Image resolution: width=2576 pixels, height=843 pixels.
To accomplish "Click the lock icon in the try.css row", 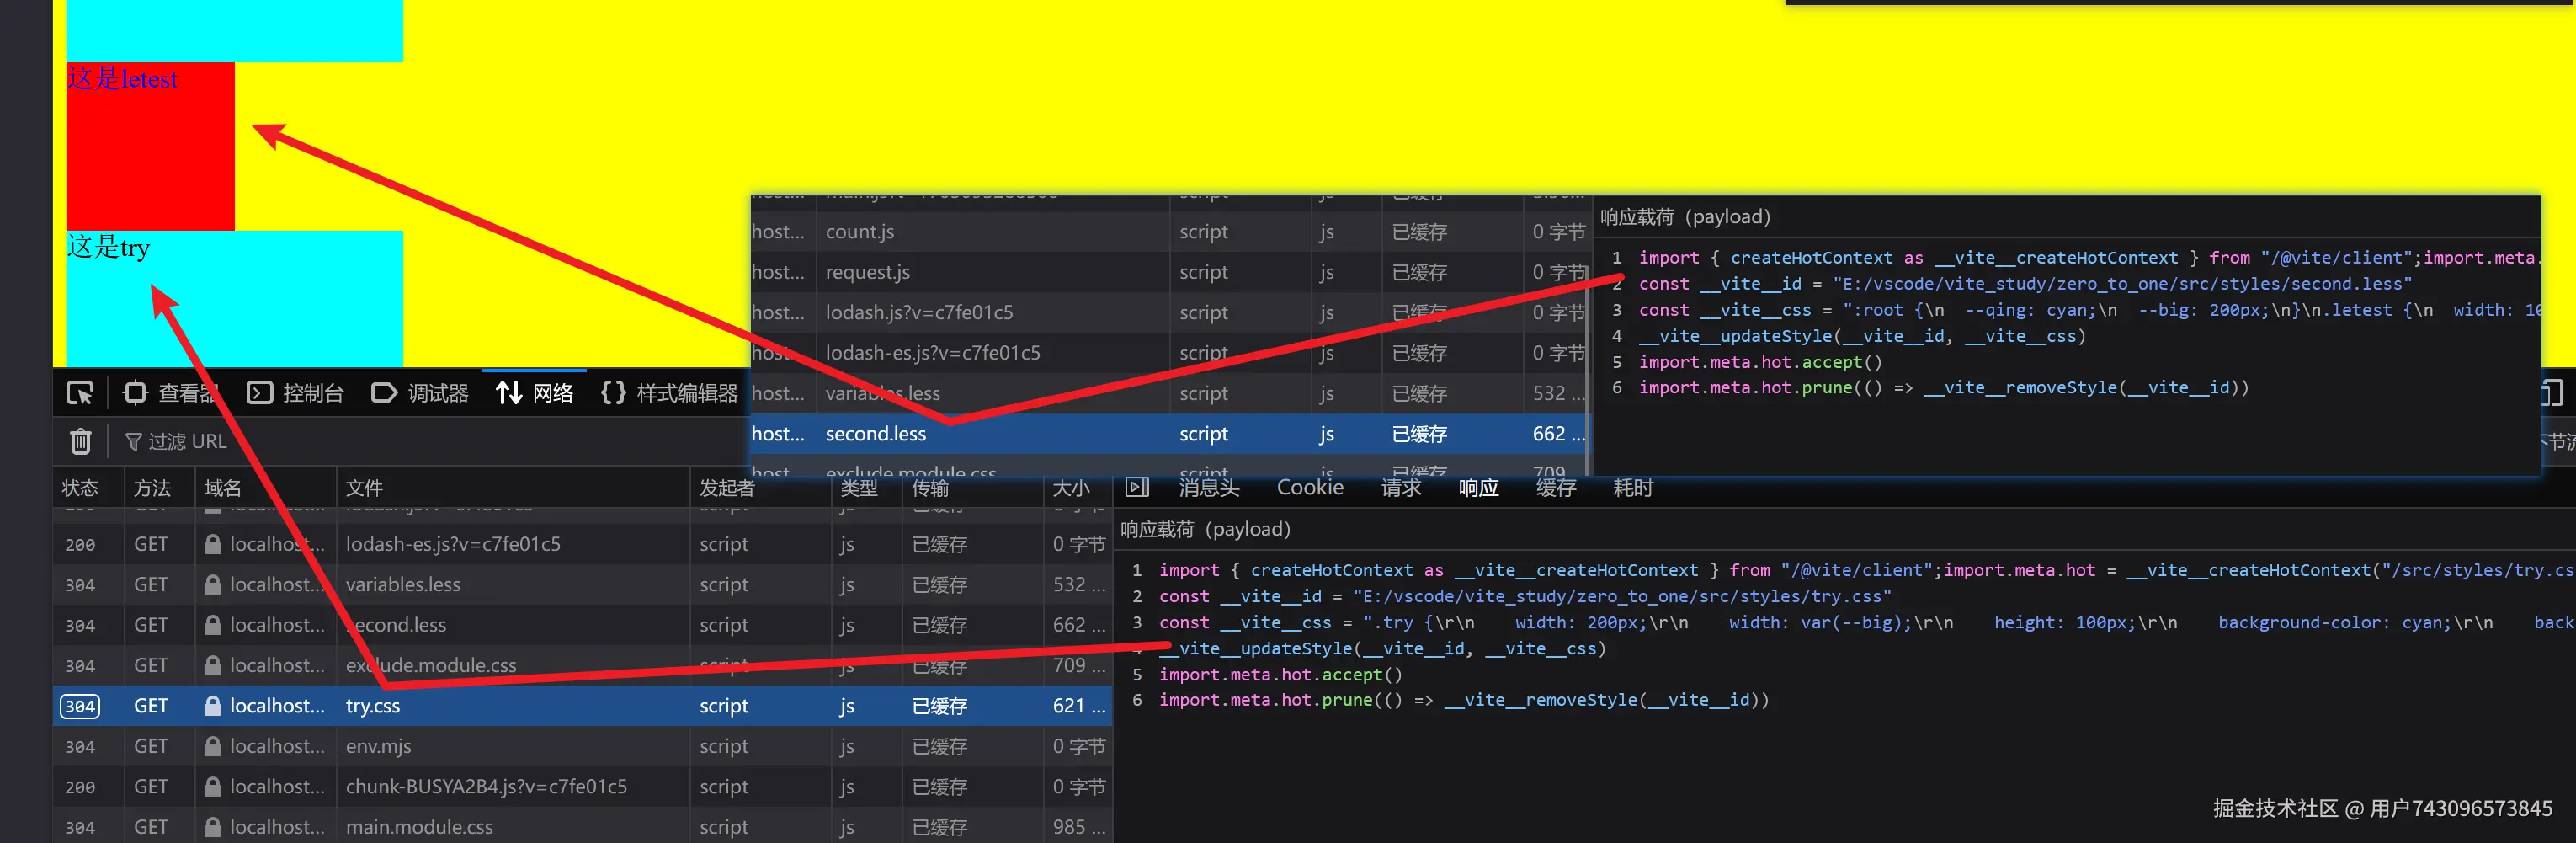I will point(212,706).
